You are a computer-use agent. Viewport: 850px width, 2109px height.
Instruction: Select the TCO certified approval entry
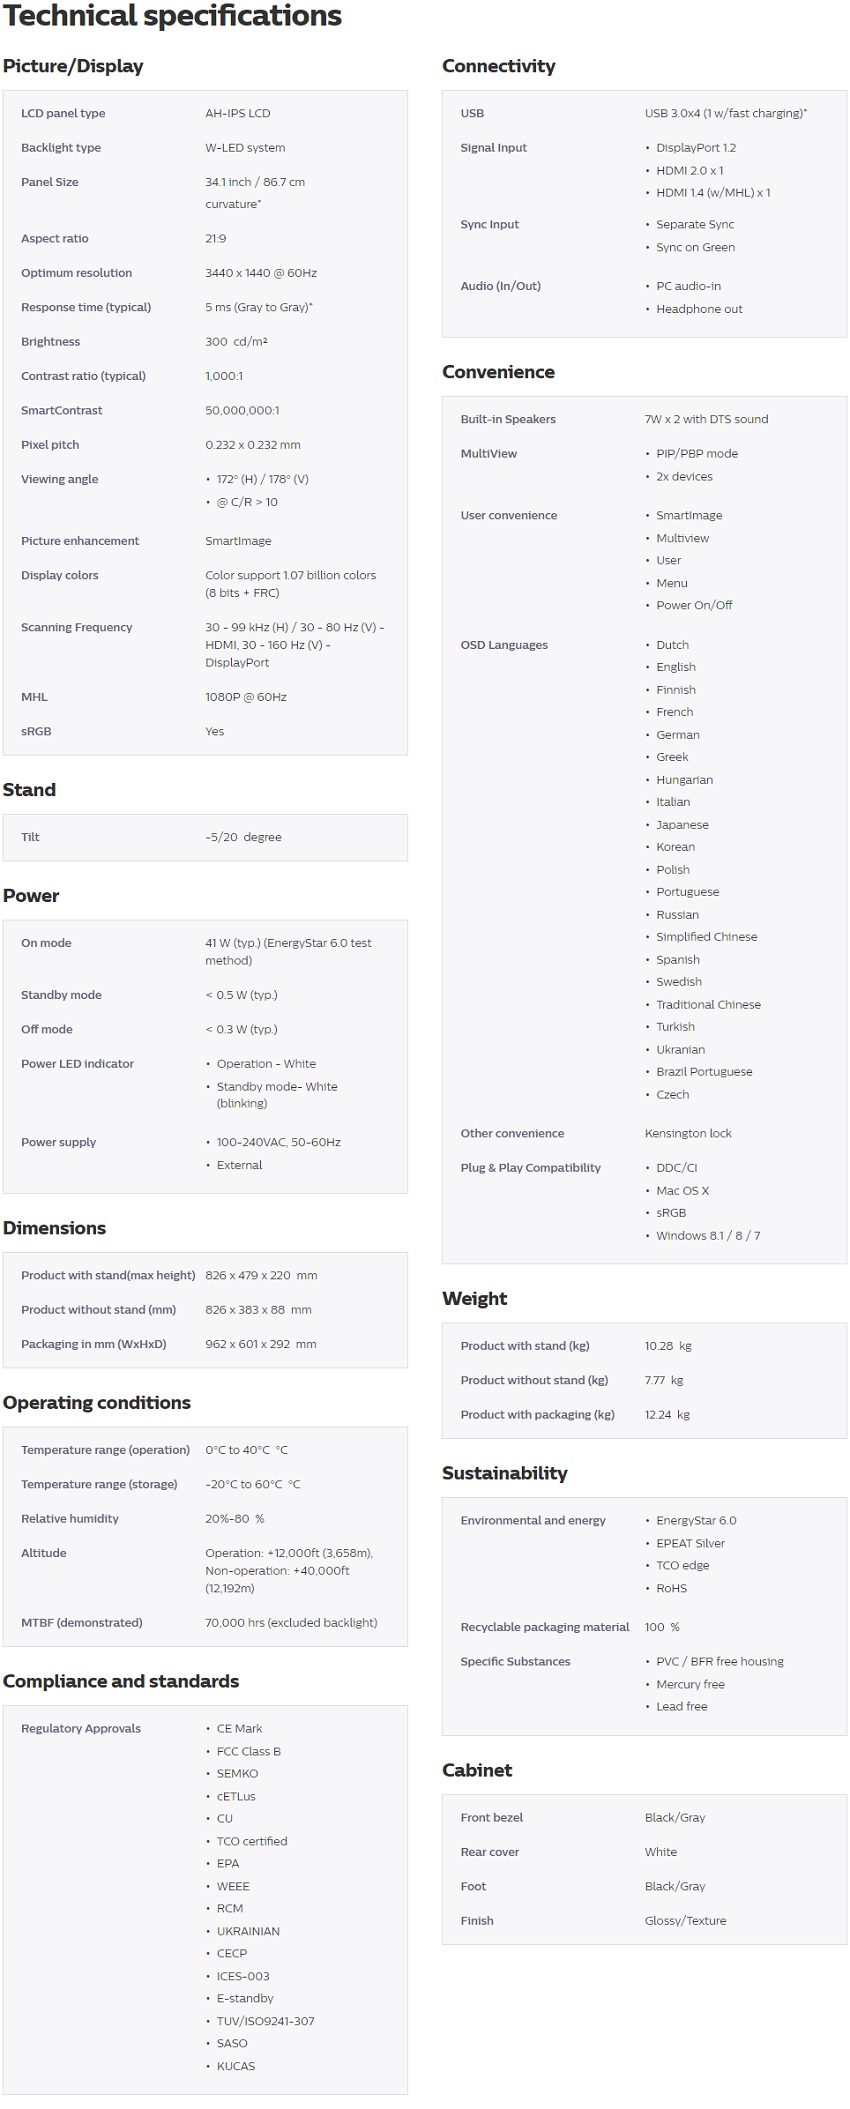(x=252, y=1841)
